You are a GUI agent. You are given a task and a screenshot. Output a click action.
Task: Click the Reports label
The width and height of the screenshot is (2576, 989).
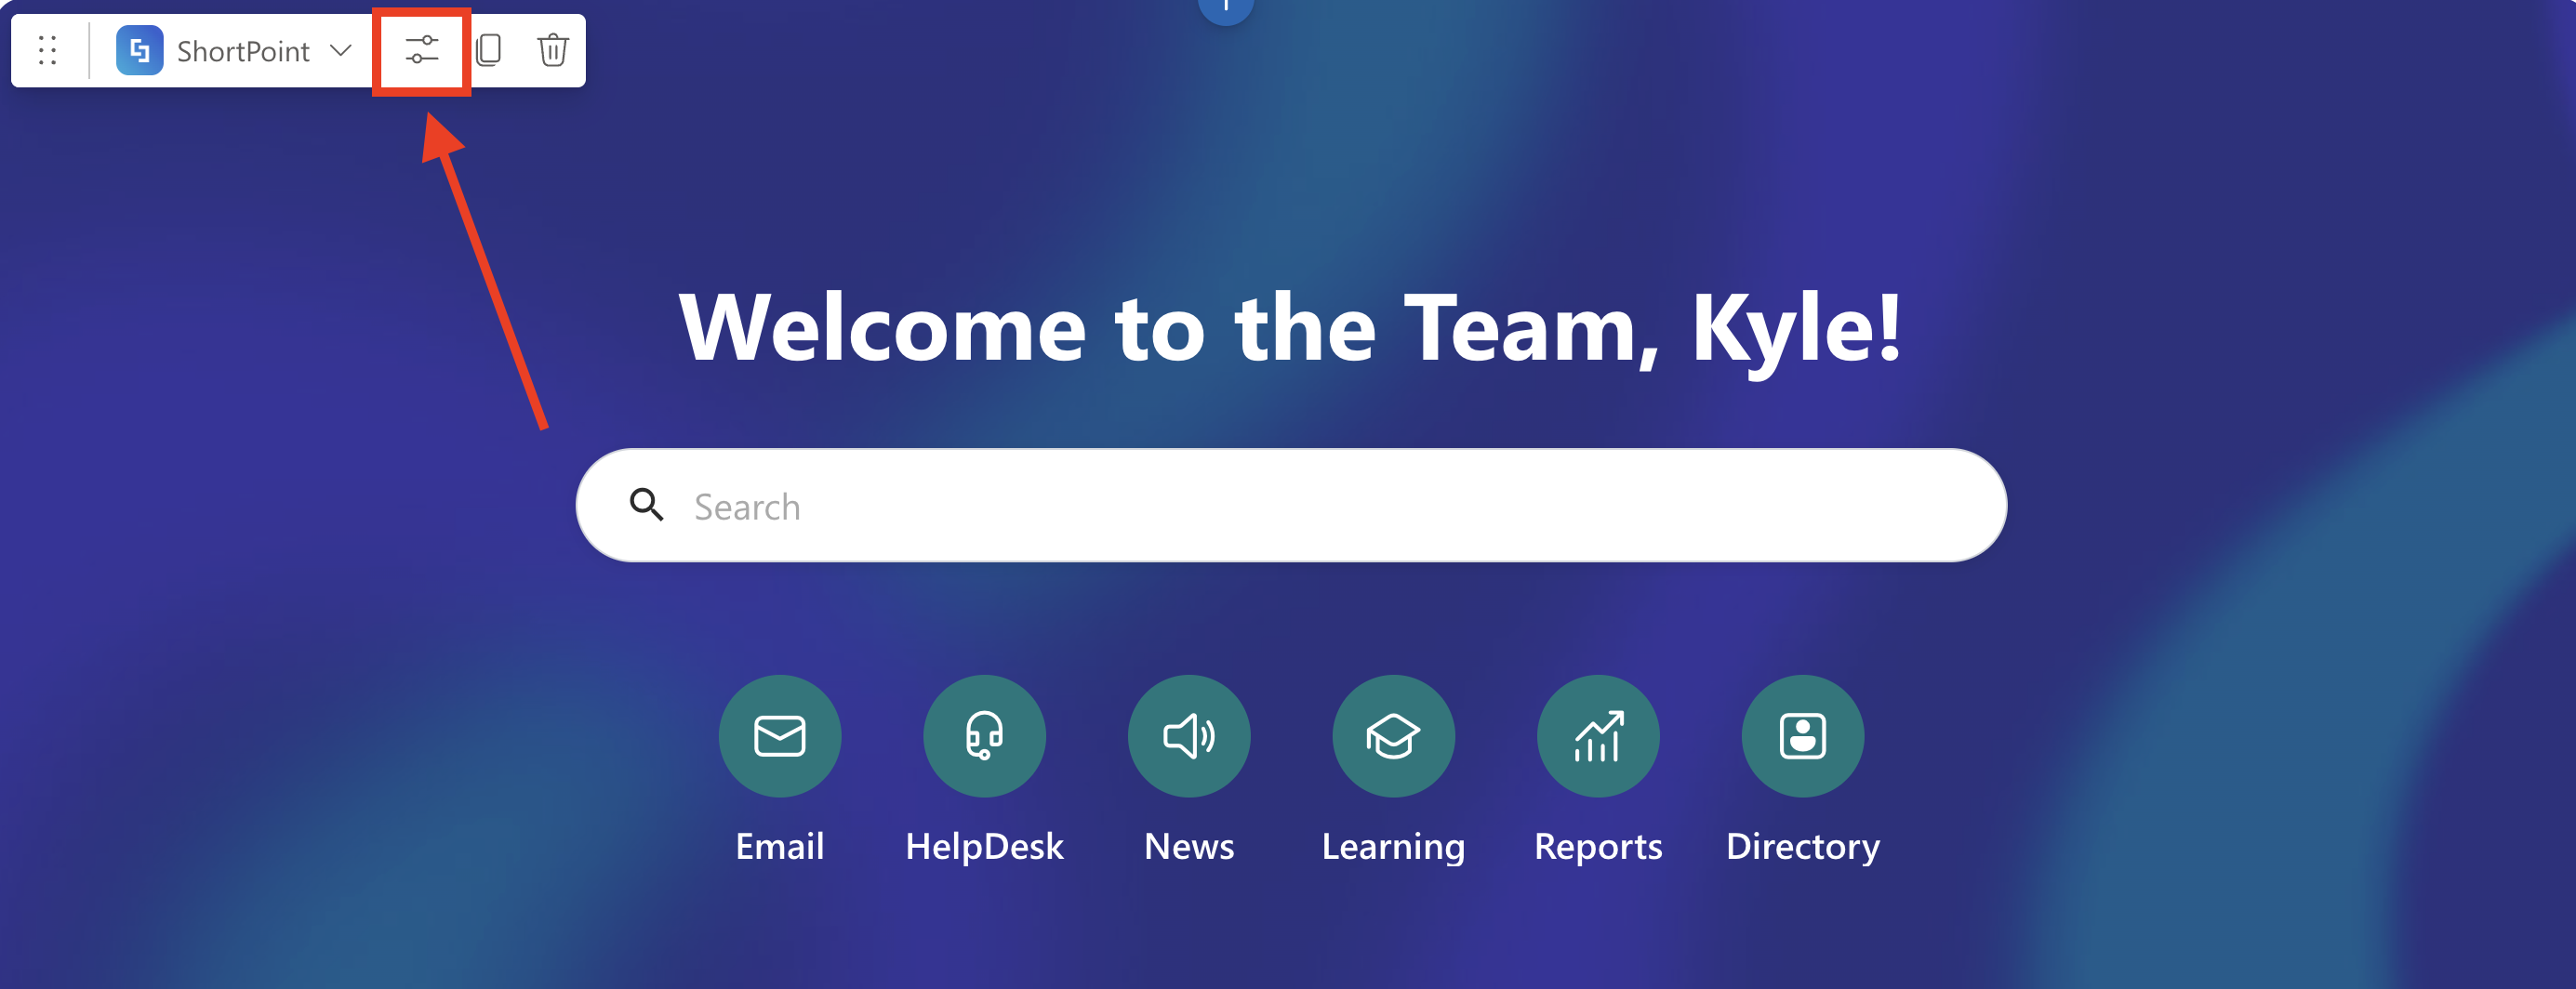(x=1598, y=847)
